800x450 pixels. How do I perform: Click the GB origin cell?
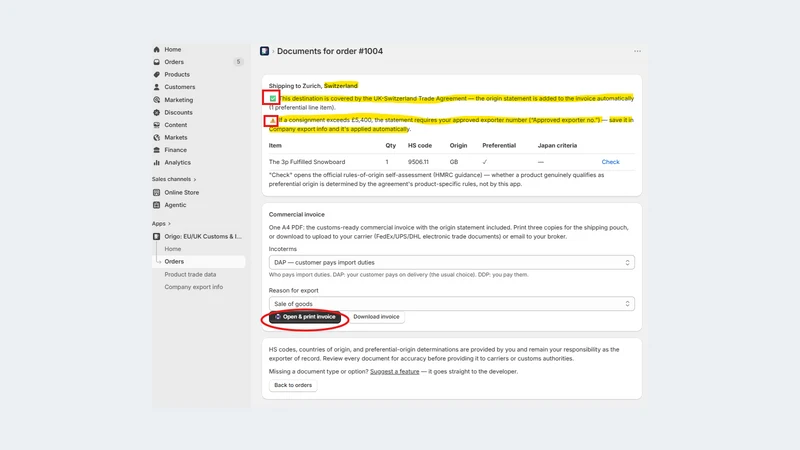[x=454, y=162]
